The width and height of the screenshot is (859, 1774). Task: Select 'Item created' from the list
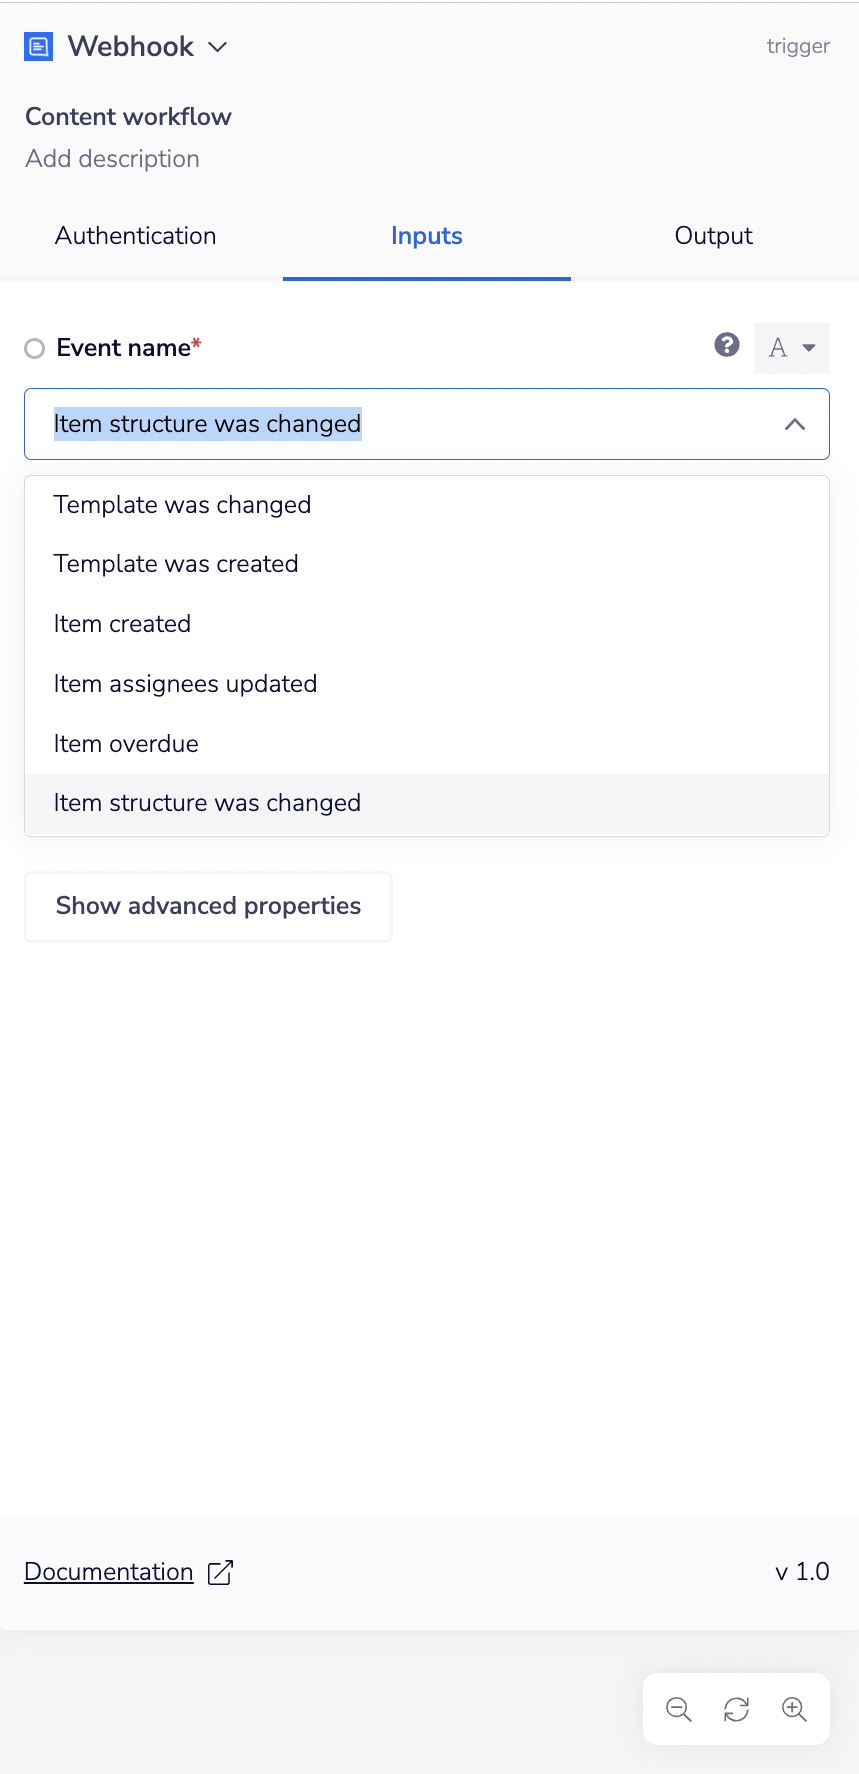point(122,623)
